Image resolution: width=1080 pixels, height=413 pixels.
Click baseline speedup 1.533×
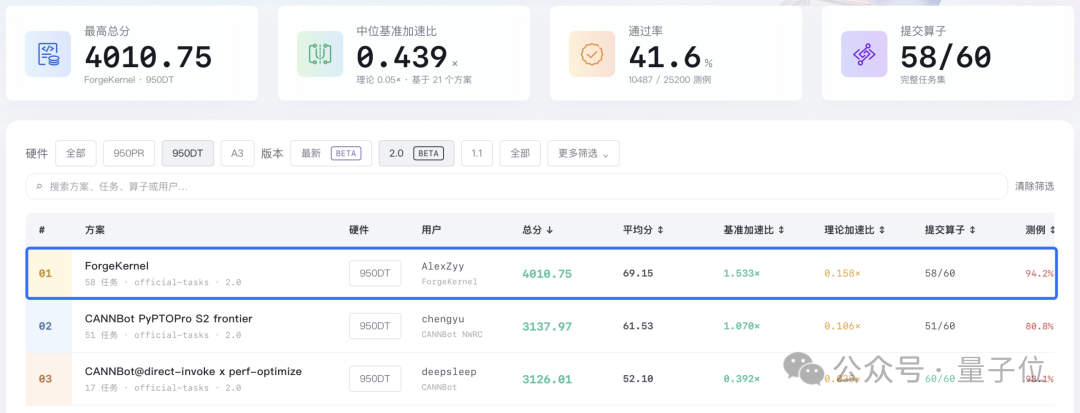[x=741, y=273]
